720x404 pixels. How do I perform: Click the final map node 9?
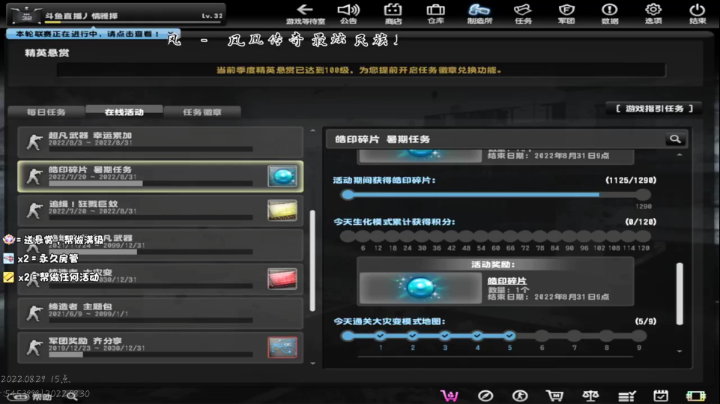[639, 336]
